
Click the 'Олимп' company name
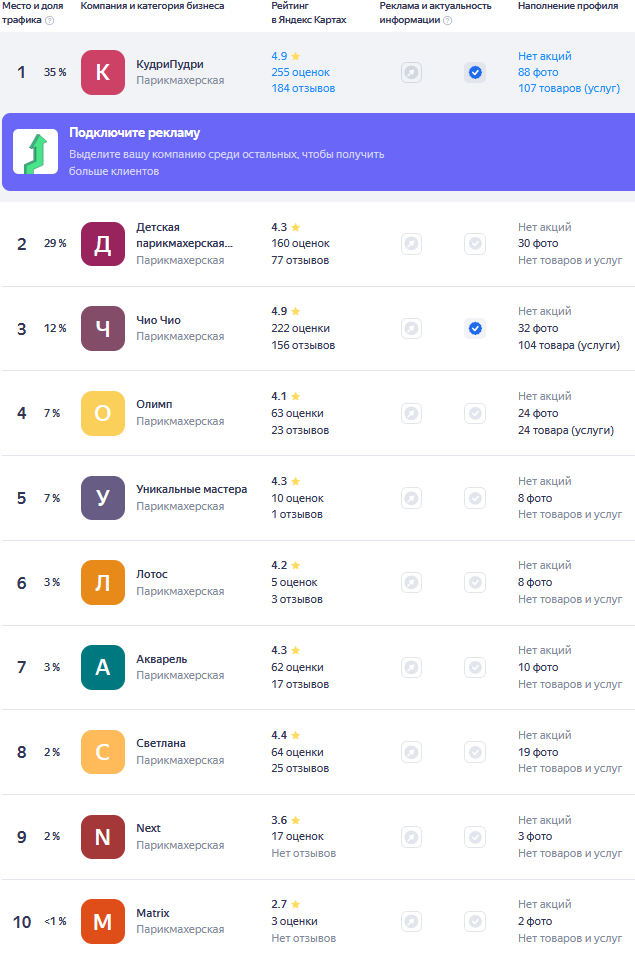click(154, 404)
